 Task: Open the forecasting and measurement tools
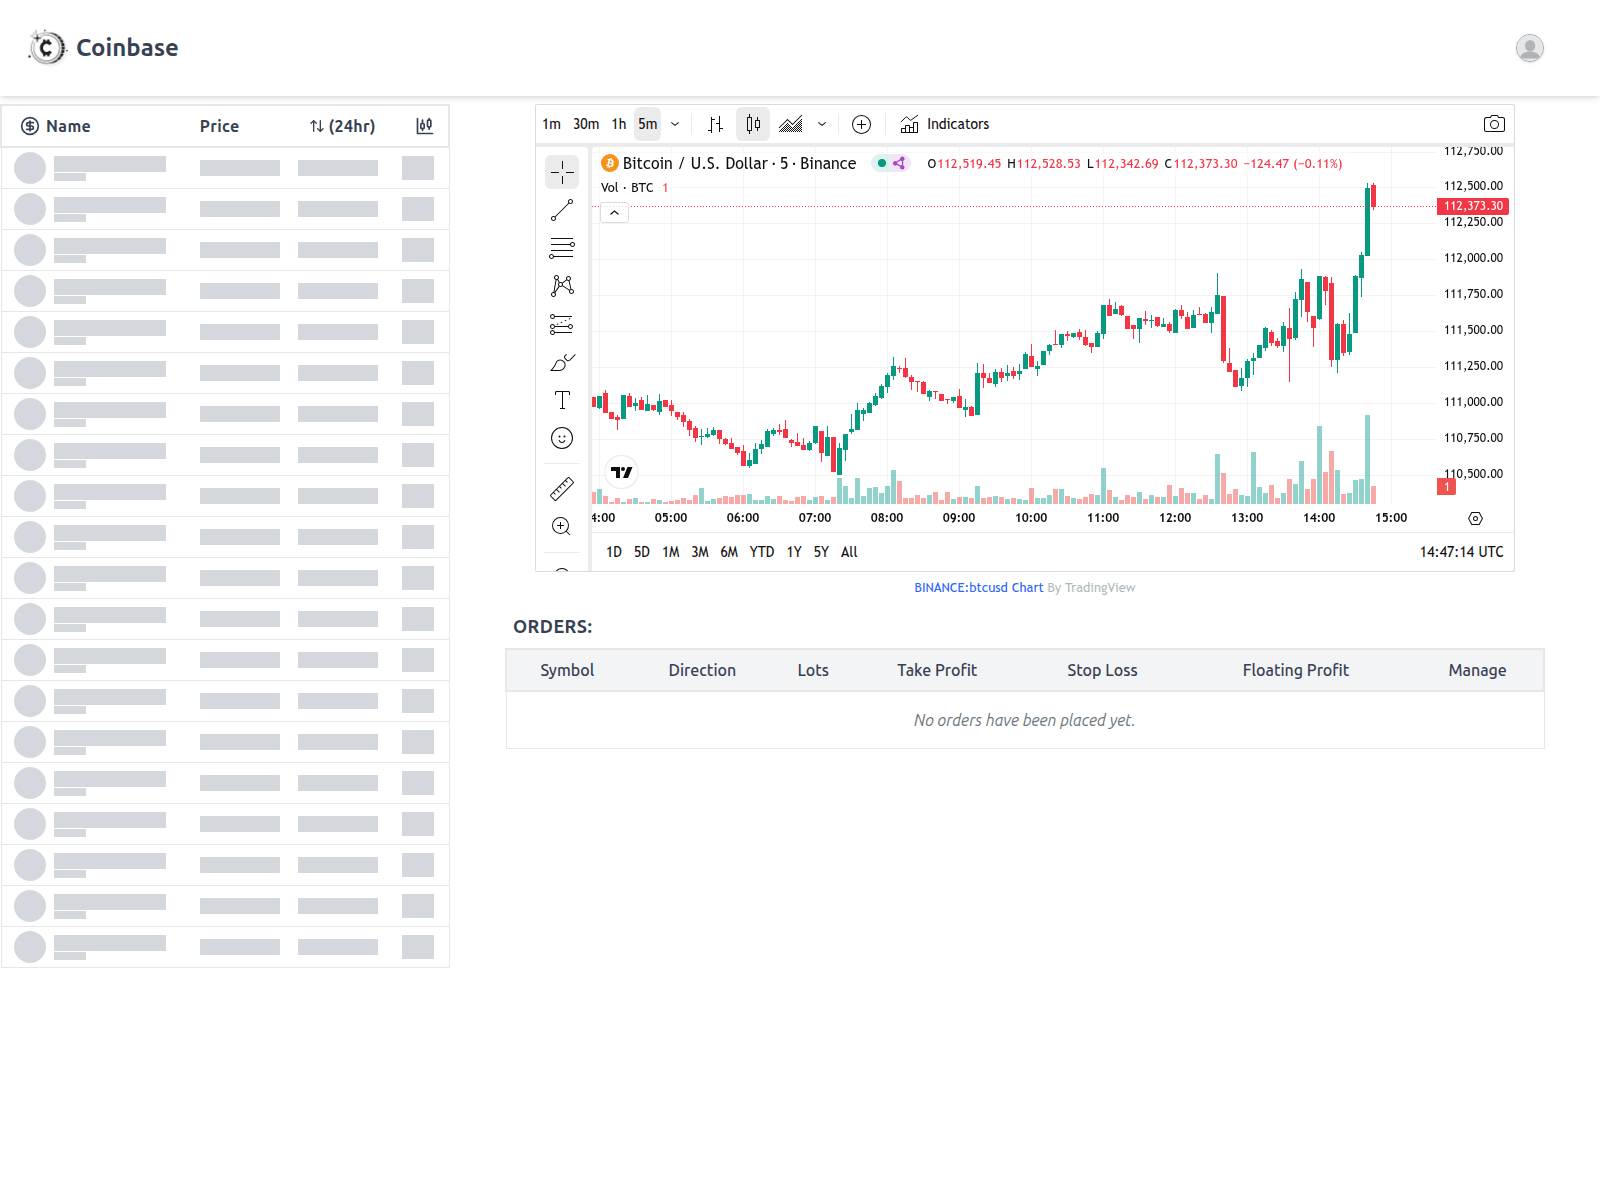coord(562,324)
